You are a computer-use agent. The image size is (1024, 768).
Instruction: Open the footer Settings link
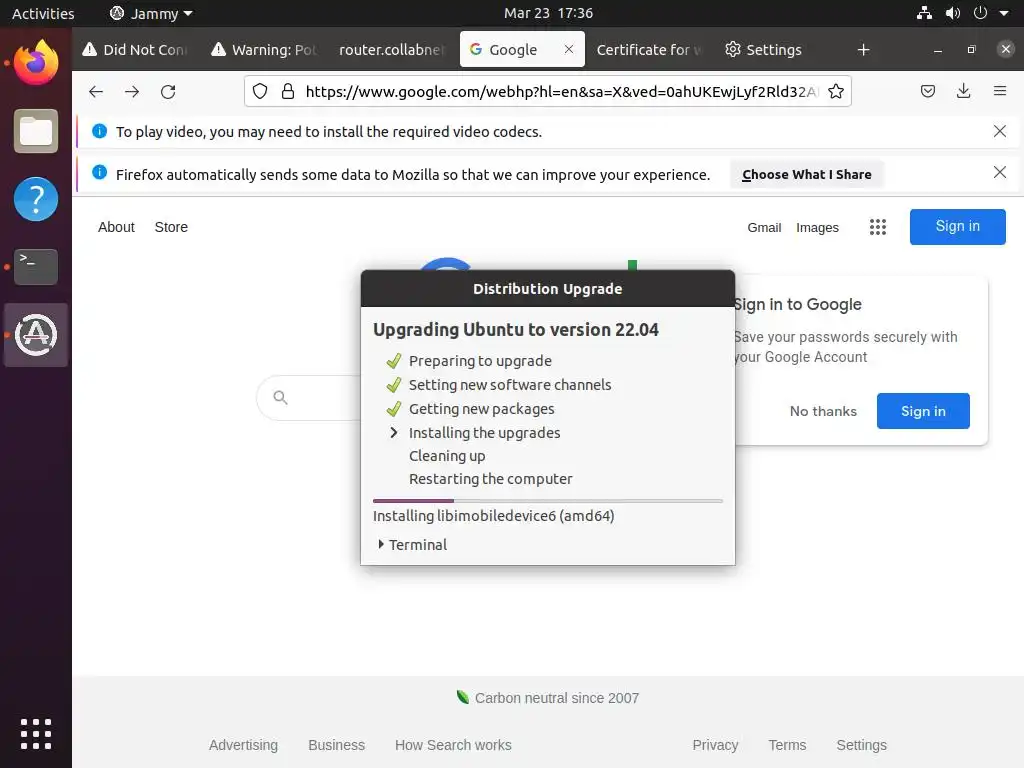861,744
